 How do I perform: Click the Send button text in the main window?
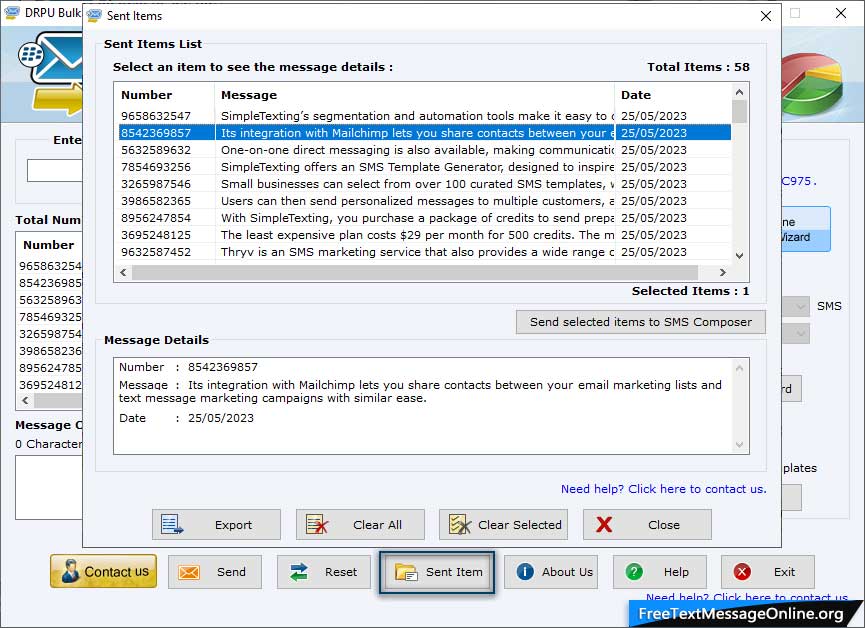(x=231, y=572)
